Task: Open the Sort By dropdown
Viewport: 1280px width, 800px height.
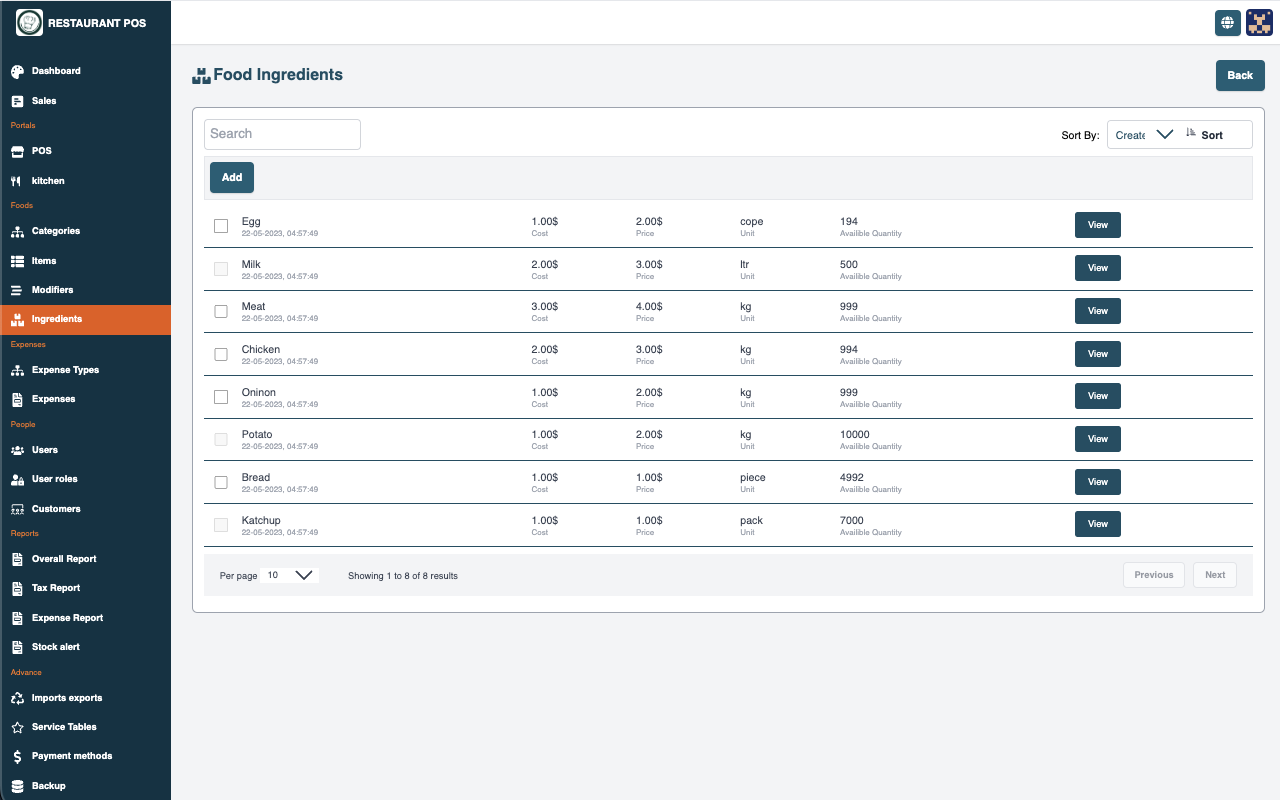Action: pyautogui.click(x=1144, y=134)
